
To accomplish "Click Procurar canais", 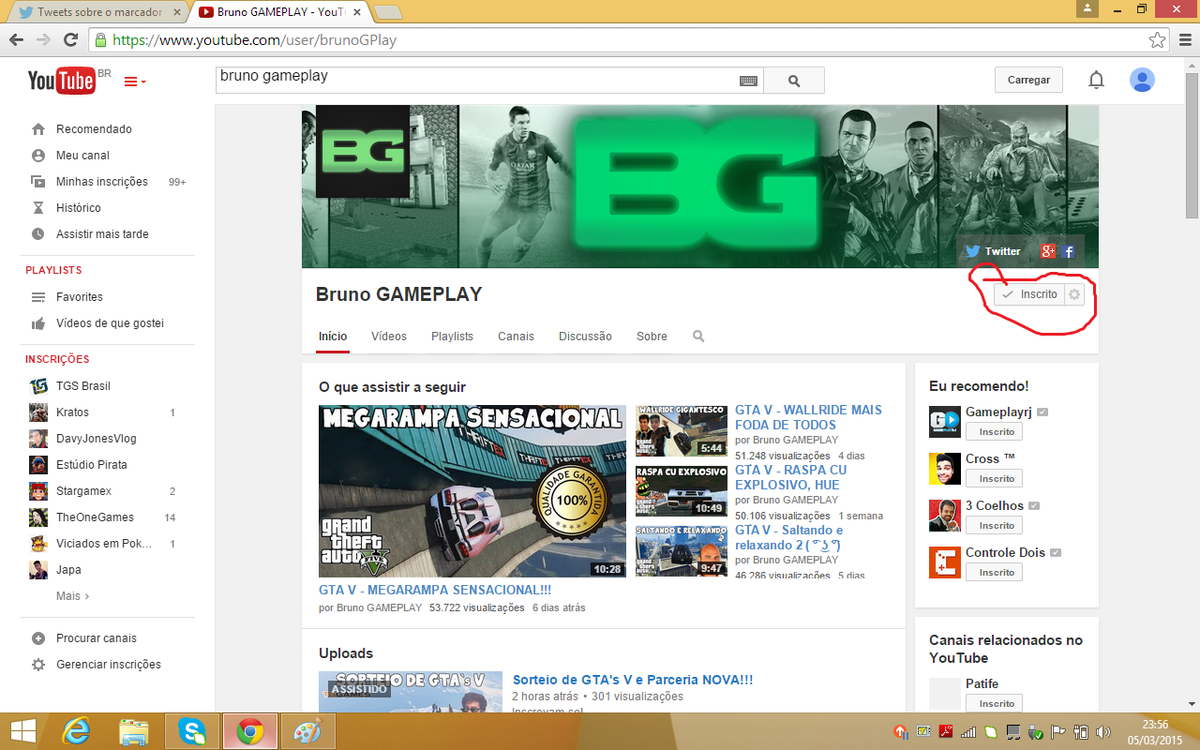I will pos(96,638).
